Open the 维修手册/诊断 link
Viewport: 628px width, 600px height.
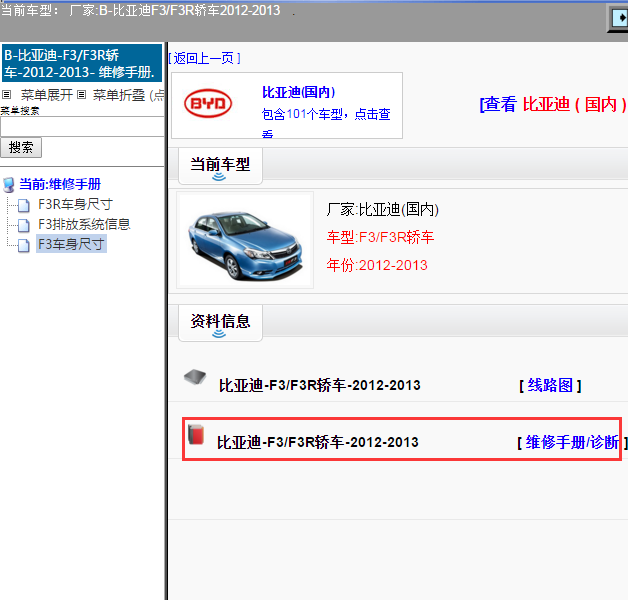point(572,442)
